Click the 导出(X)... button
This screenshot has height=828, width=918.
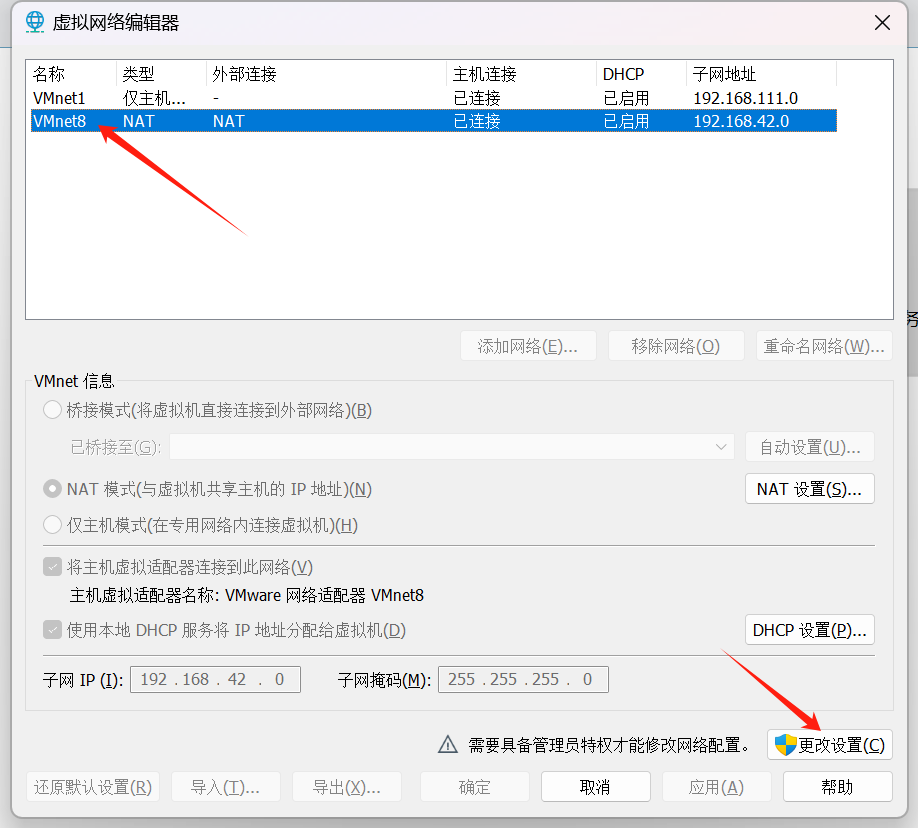(347, 786)
